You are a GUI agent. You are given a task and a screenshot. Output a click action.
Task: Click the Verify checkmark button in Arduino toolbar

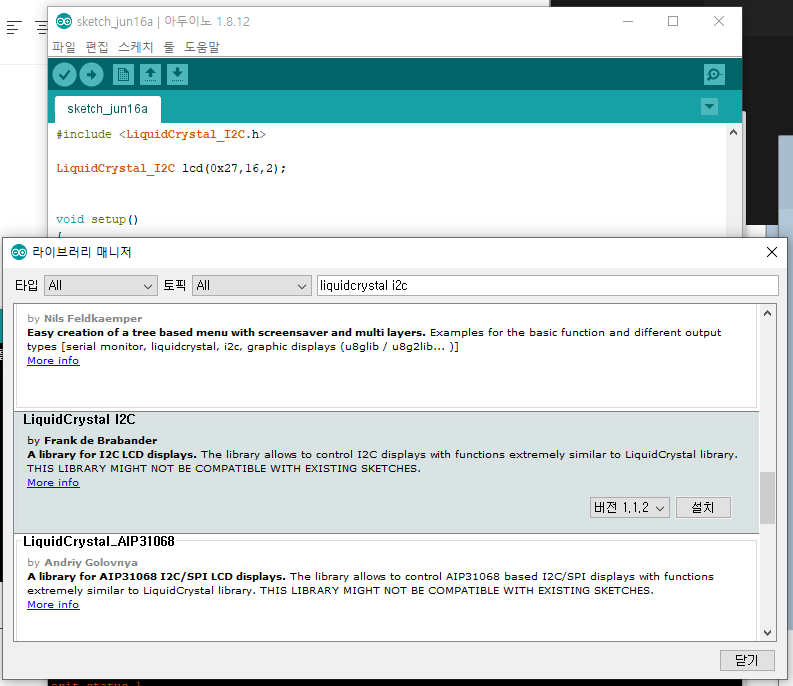point(64,75)
